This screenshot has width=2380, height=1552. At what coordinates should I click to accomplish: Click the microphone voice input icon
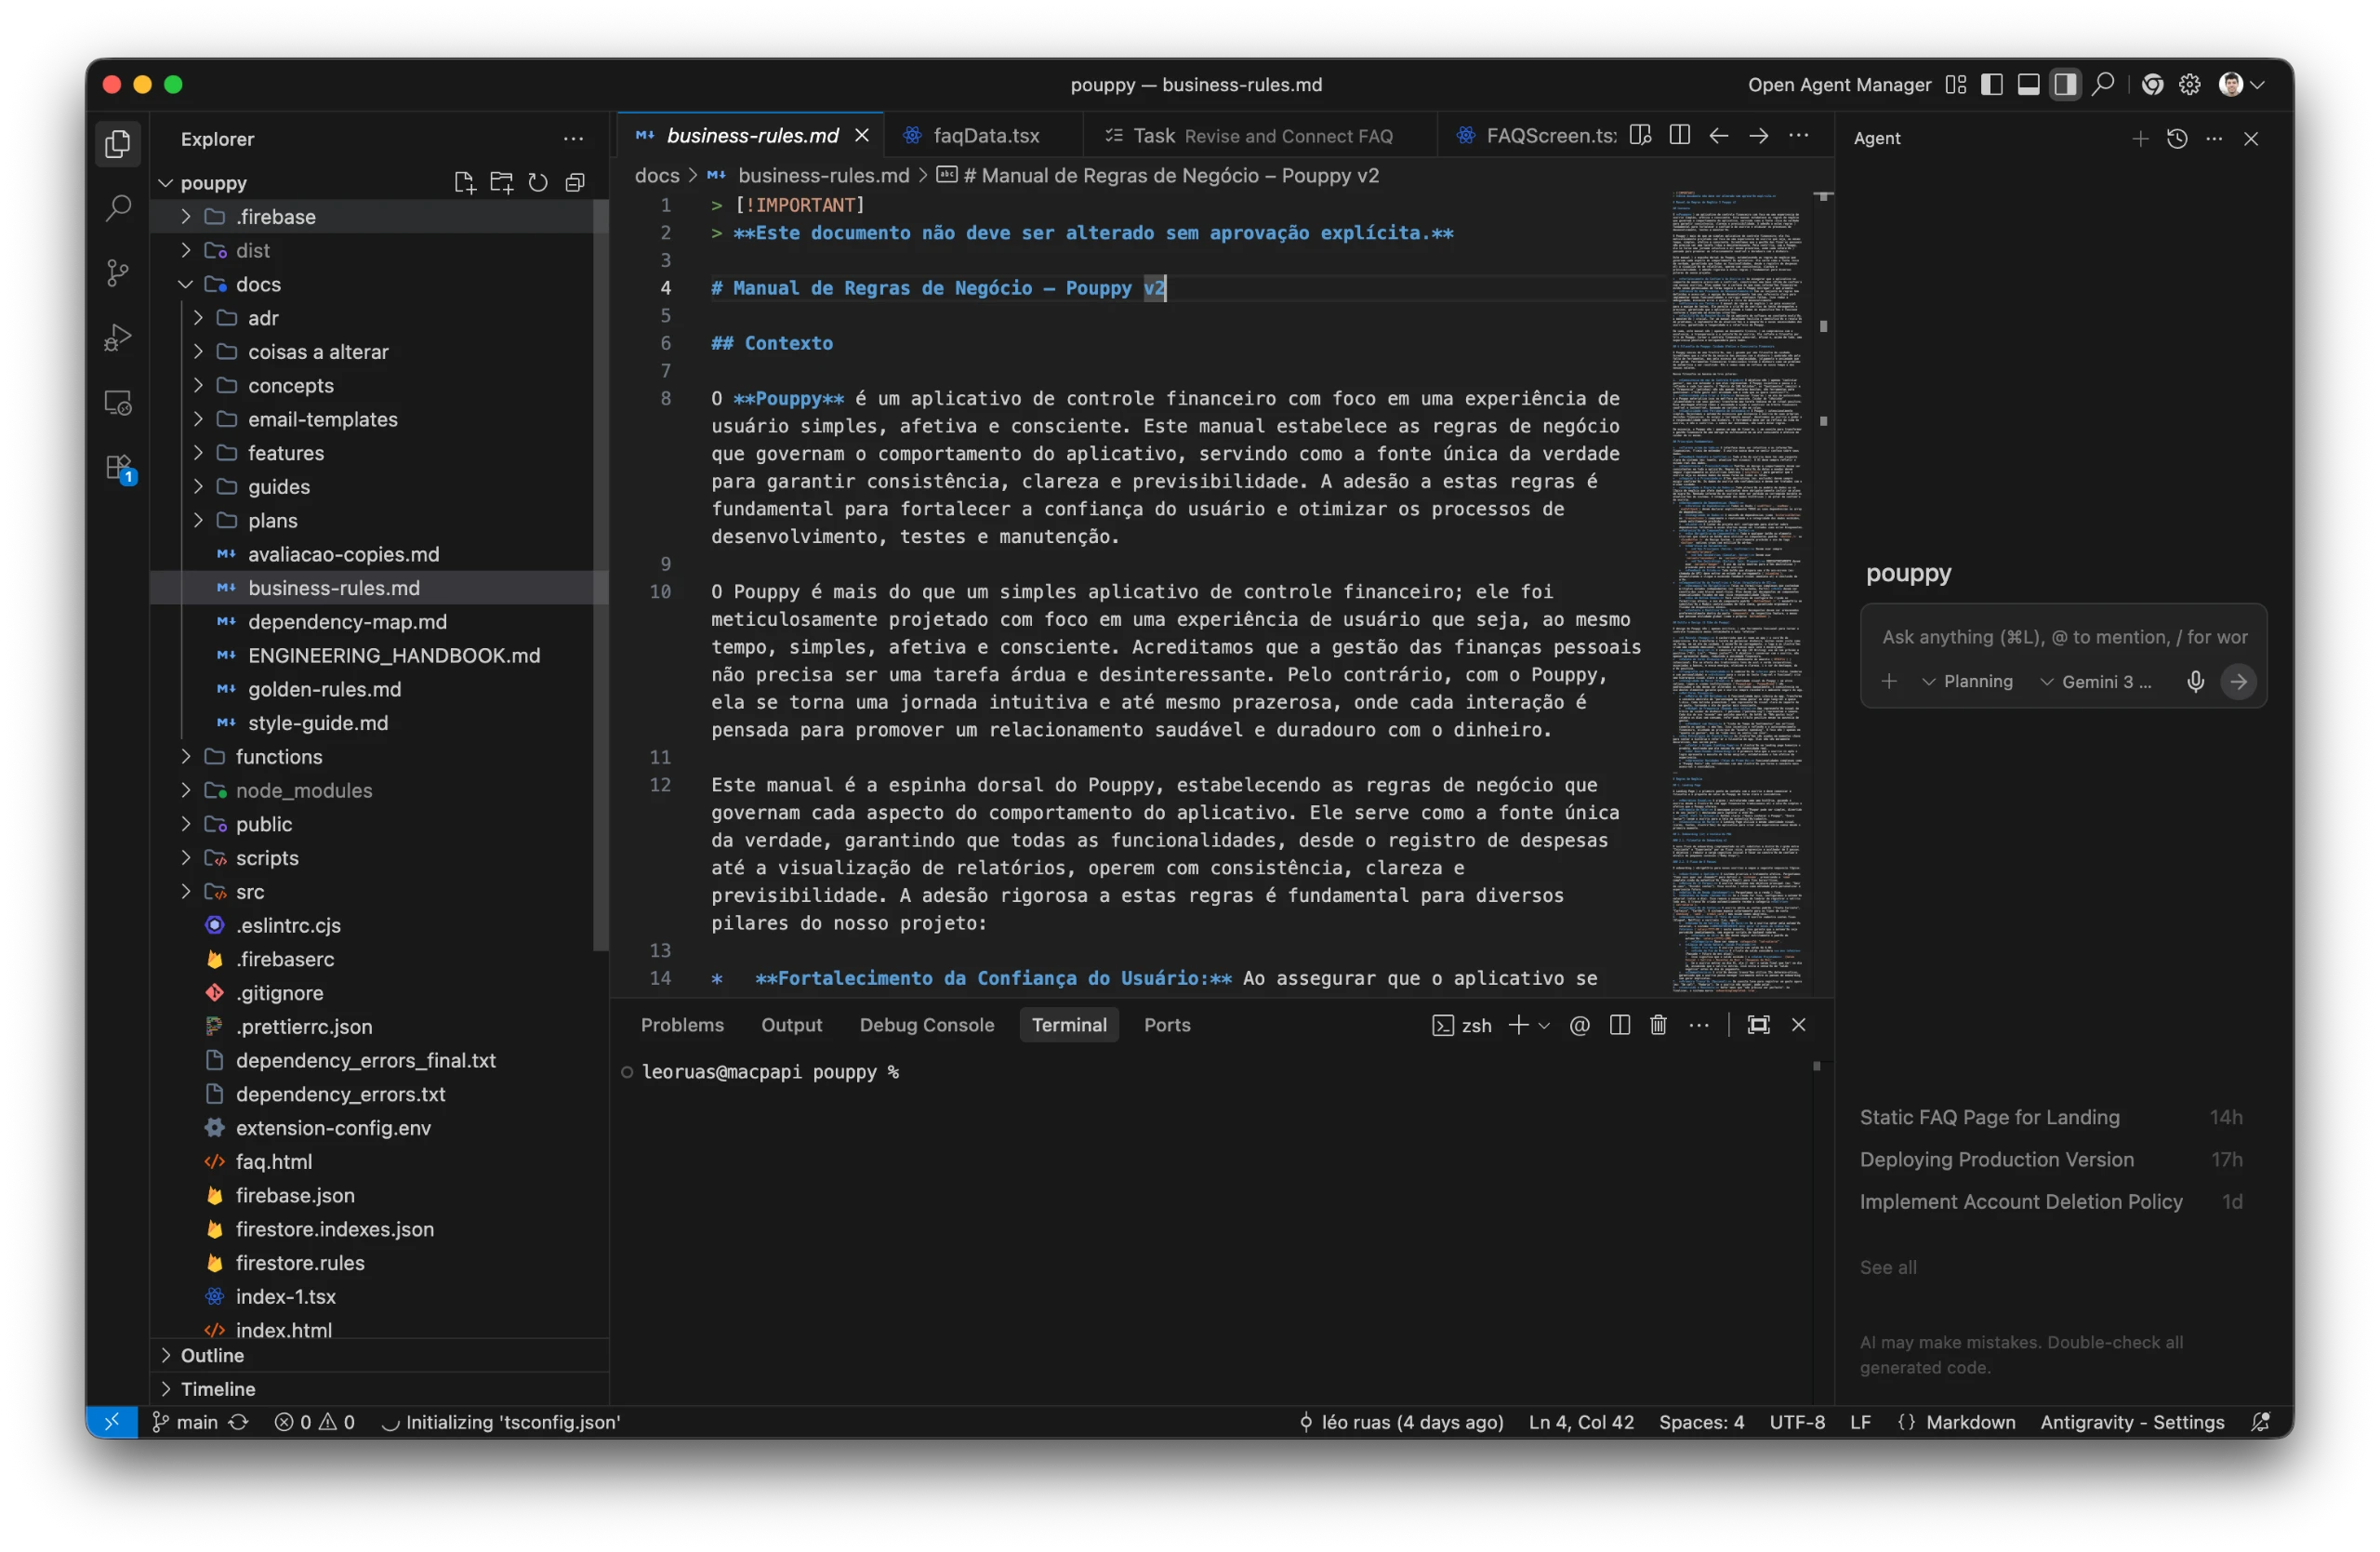[2195, 682]
